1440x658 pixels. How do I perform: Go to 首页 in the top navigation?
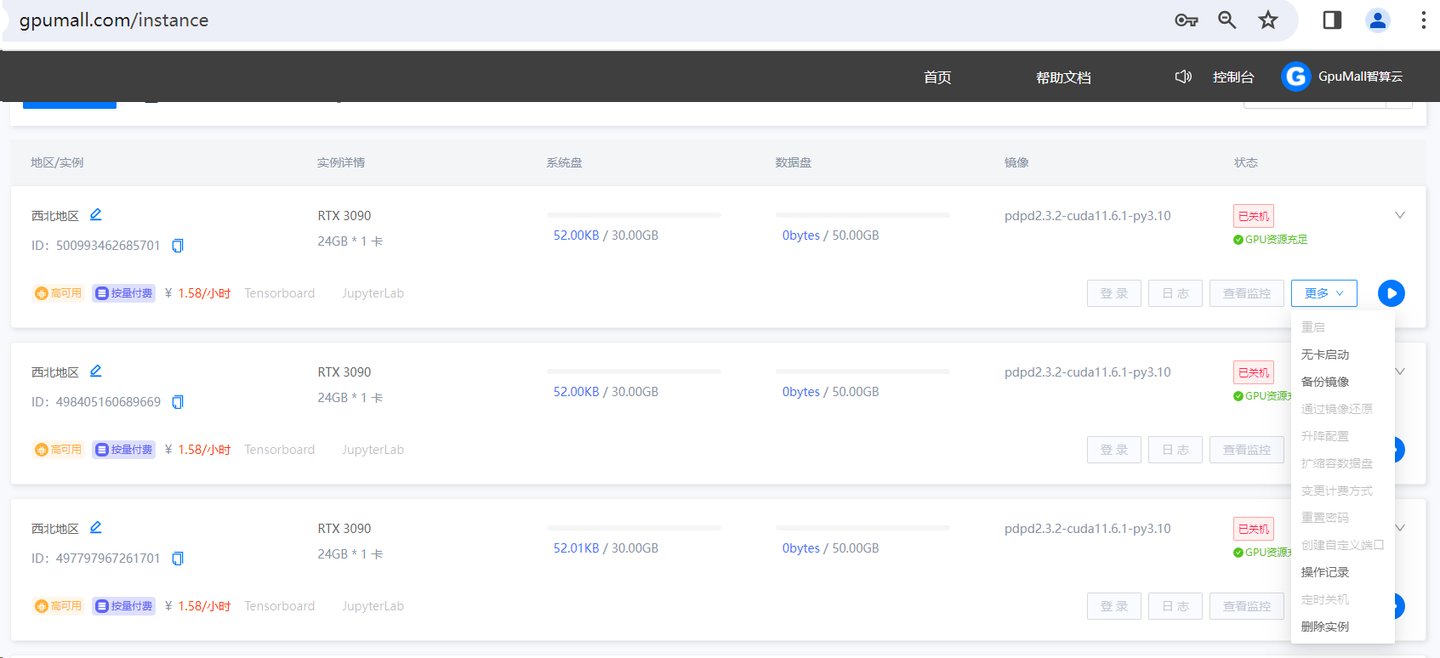coord(937,77)
